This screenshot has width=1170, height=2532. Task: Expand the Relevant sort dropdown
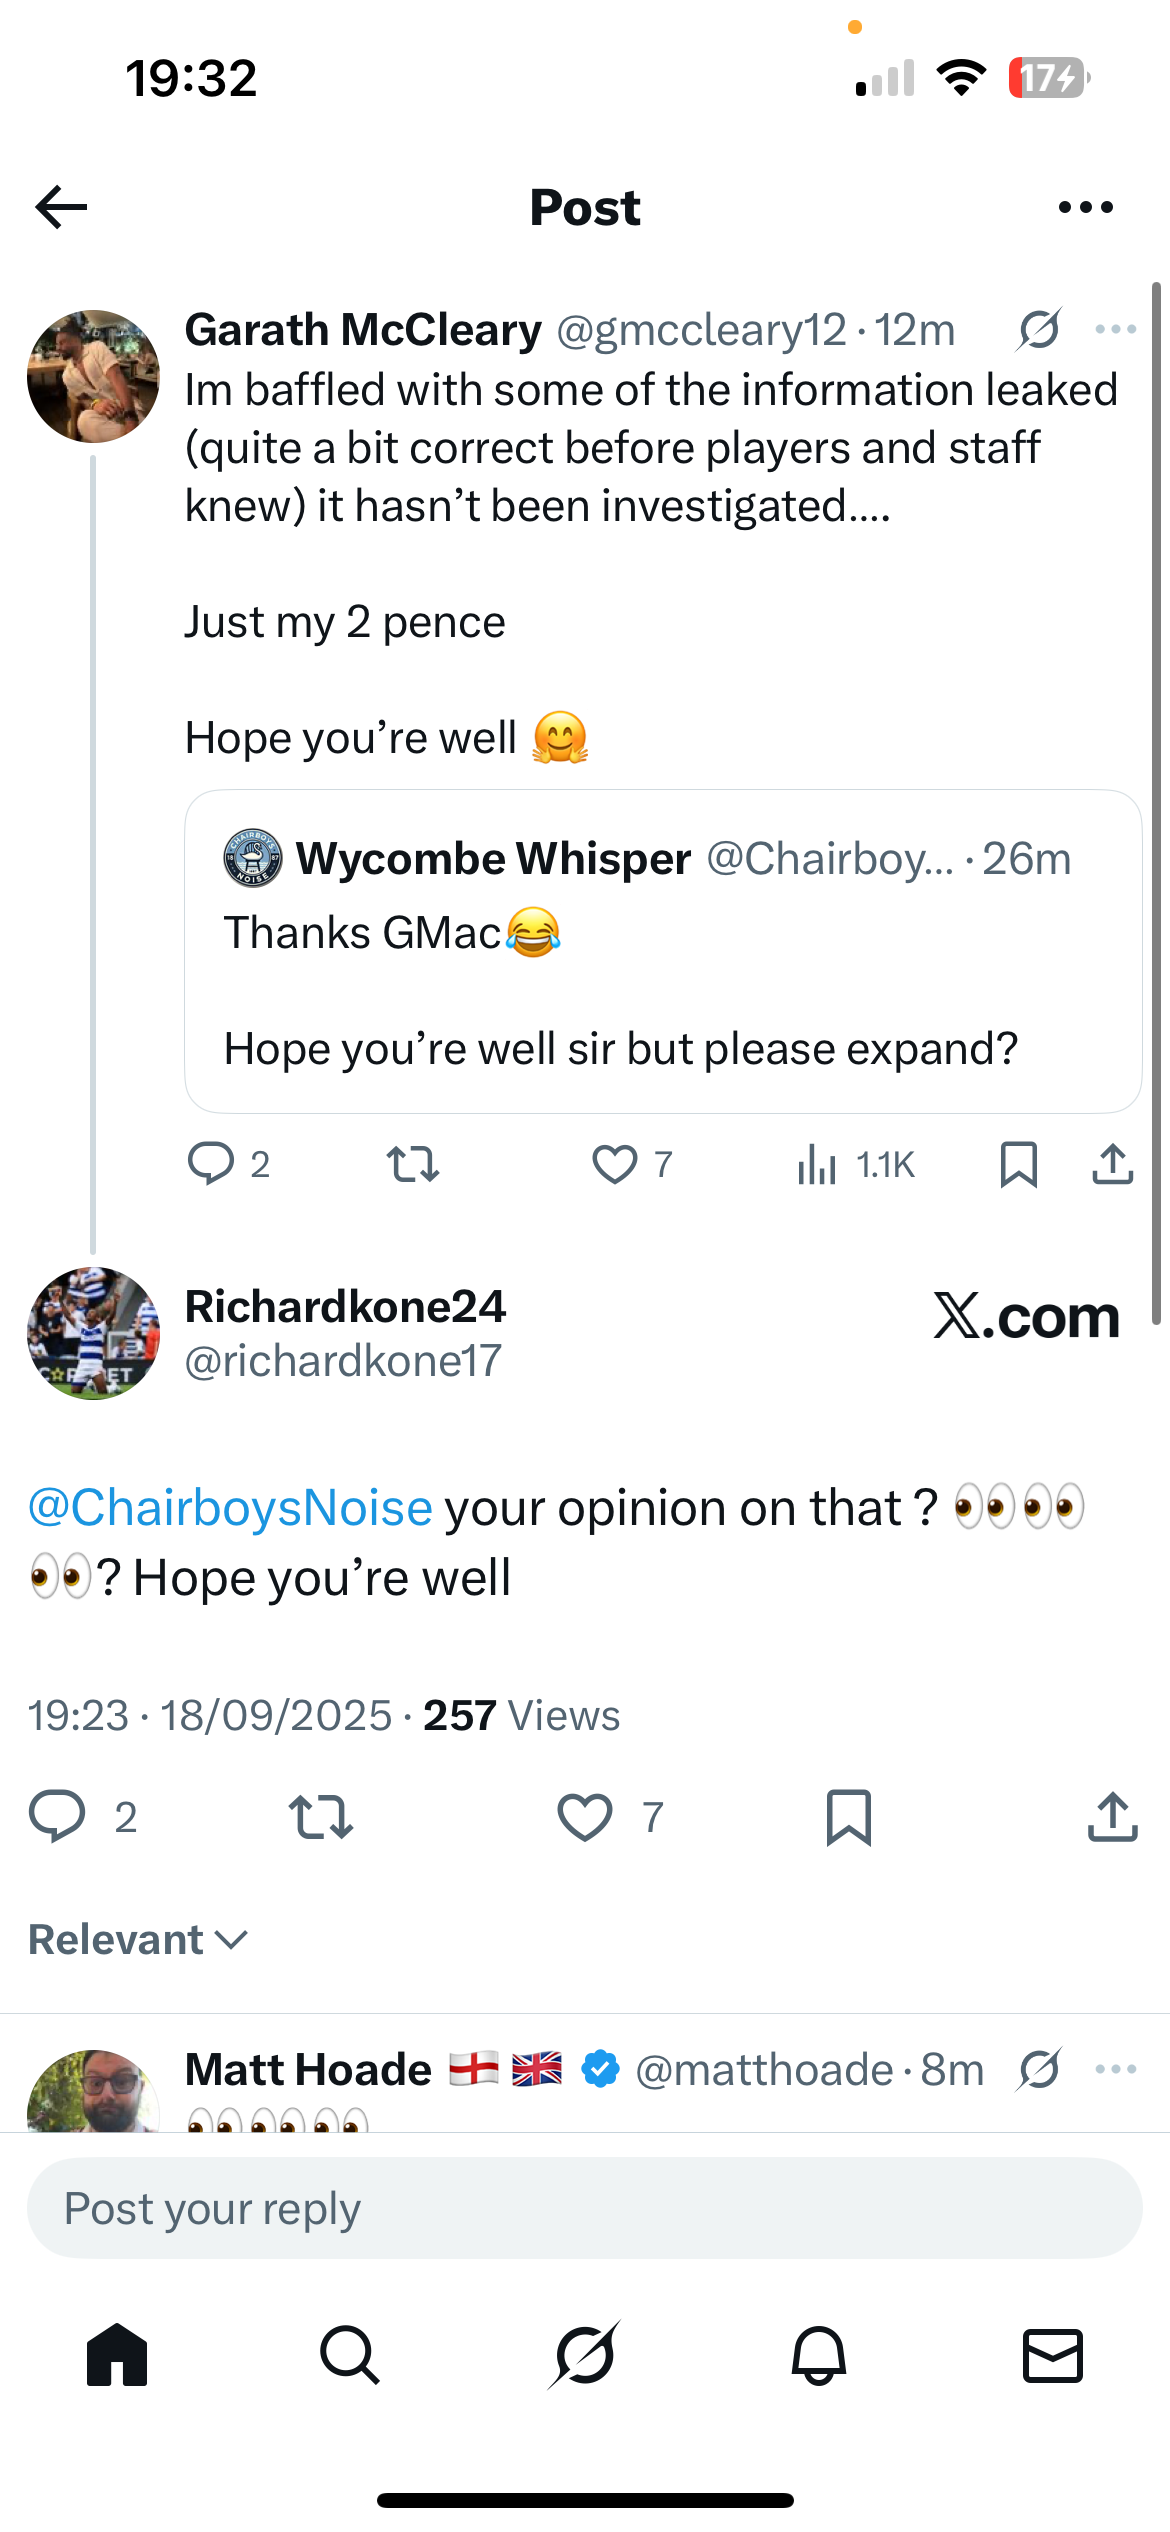tap(138, 1940)
